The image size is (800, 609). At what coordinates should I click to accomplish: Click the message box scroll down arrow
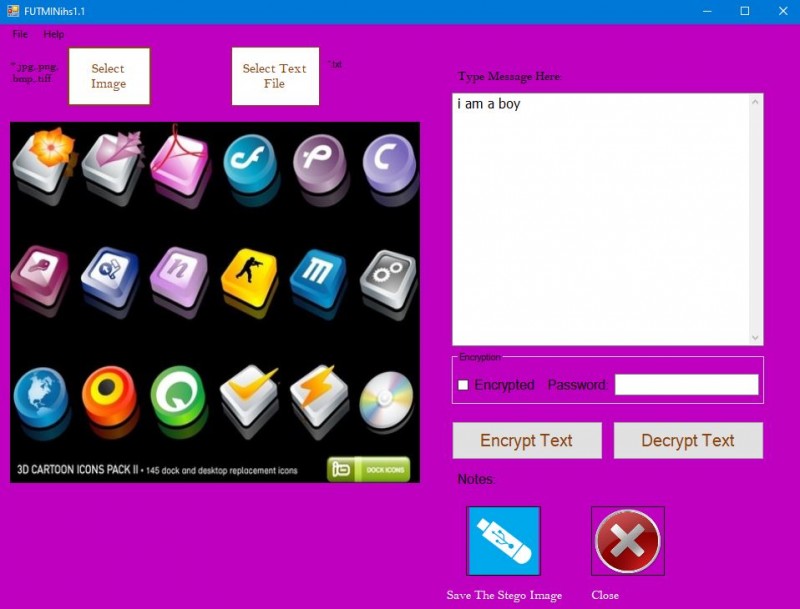[x=756, y=338]
